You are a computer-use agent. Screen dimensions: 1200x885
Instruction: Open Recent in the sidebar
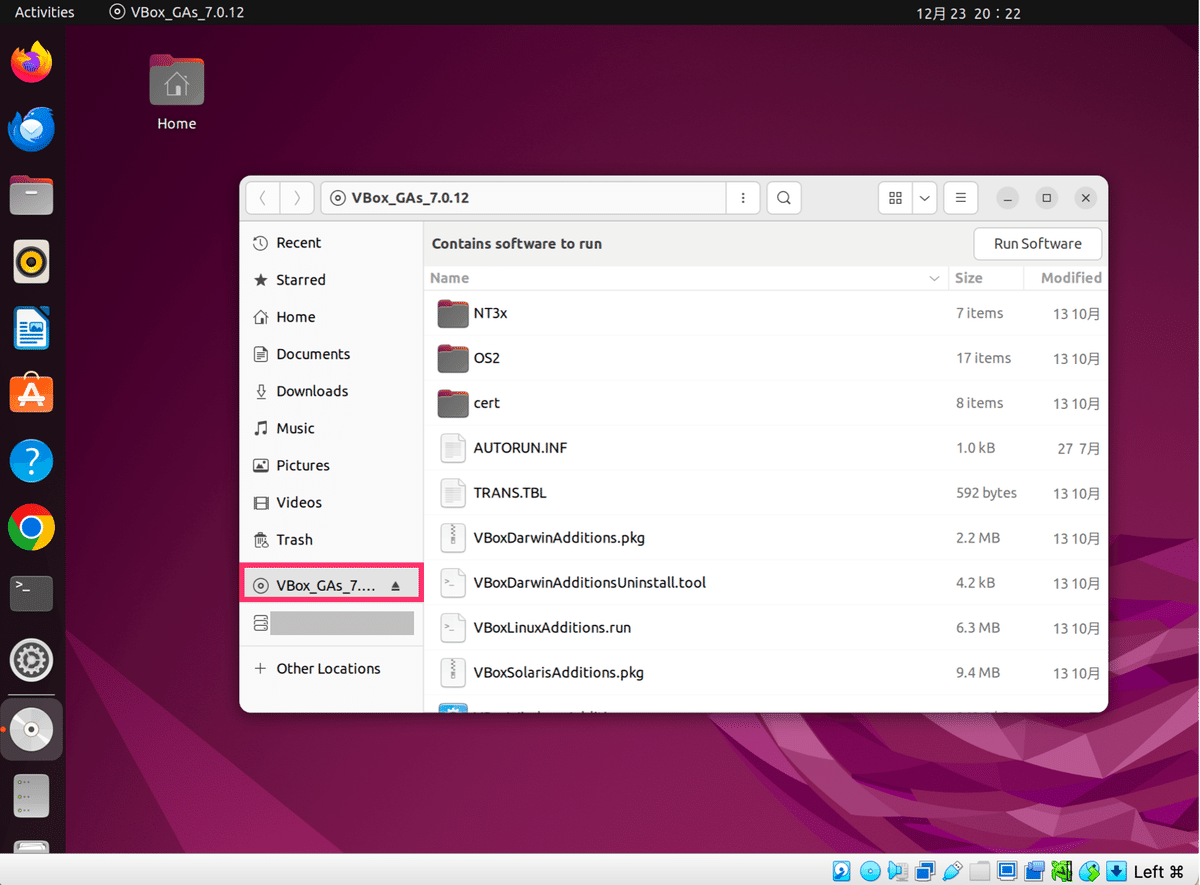click(x=331, y=243)
